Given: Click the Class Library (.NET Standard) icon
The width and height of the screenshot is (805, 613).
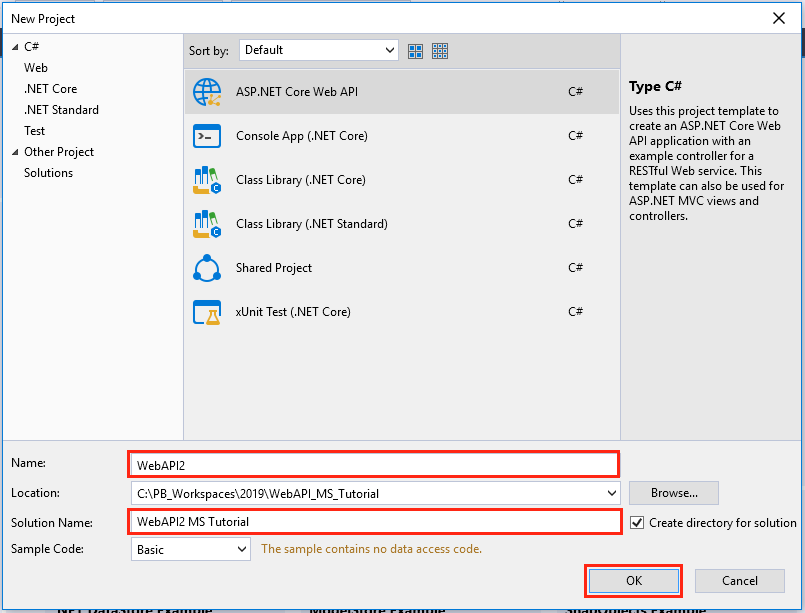Looking at the screenshot, I should [207, 224].
